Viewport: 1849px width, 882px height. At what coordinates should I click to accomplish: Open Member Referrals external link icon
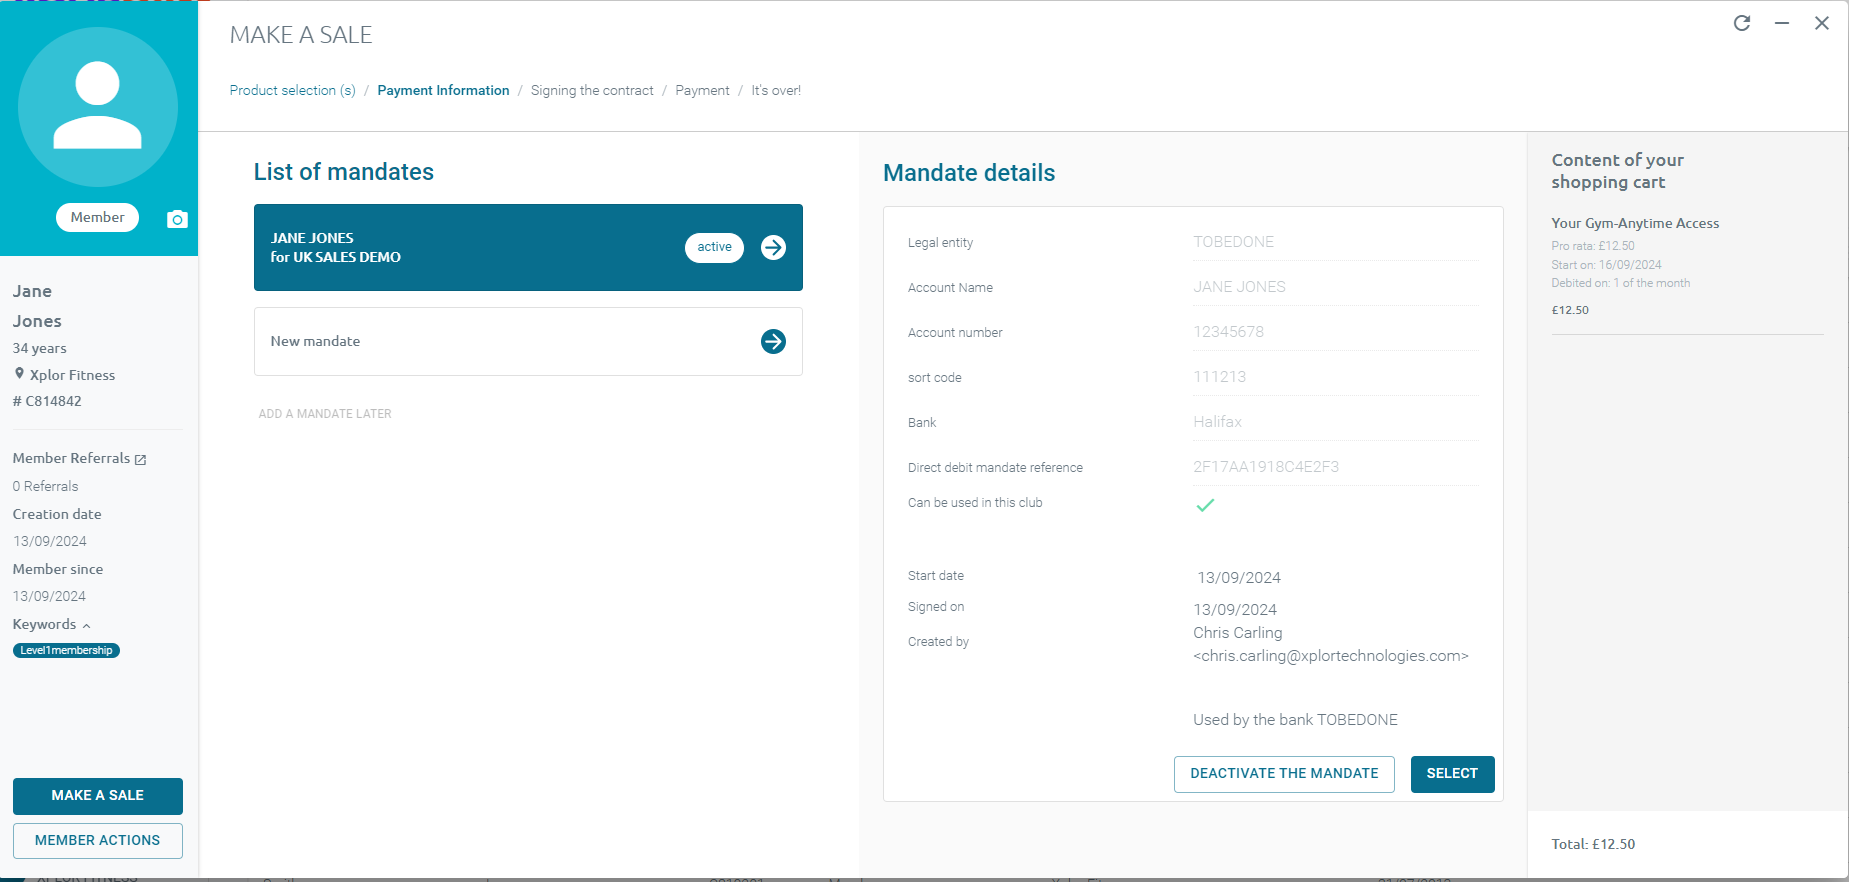[140, 459]
